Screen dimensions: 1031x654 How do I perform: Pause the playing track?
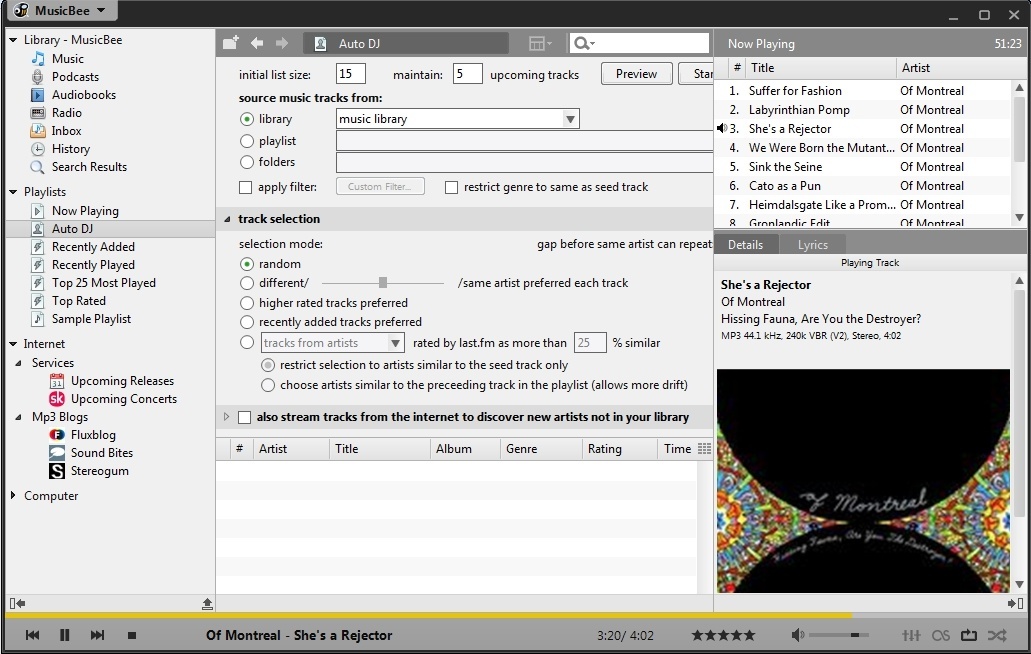[x=64, y=635]
